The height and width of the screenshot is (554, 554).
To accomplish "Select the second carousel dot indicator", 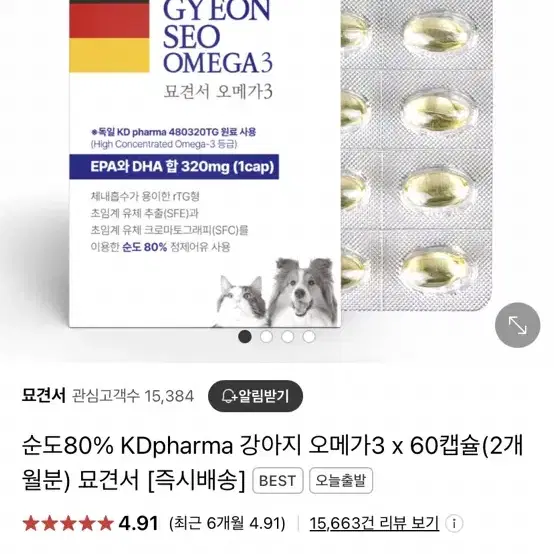I will pyautogui.click(x=266, y=337).
